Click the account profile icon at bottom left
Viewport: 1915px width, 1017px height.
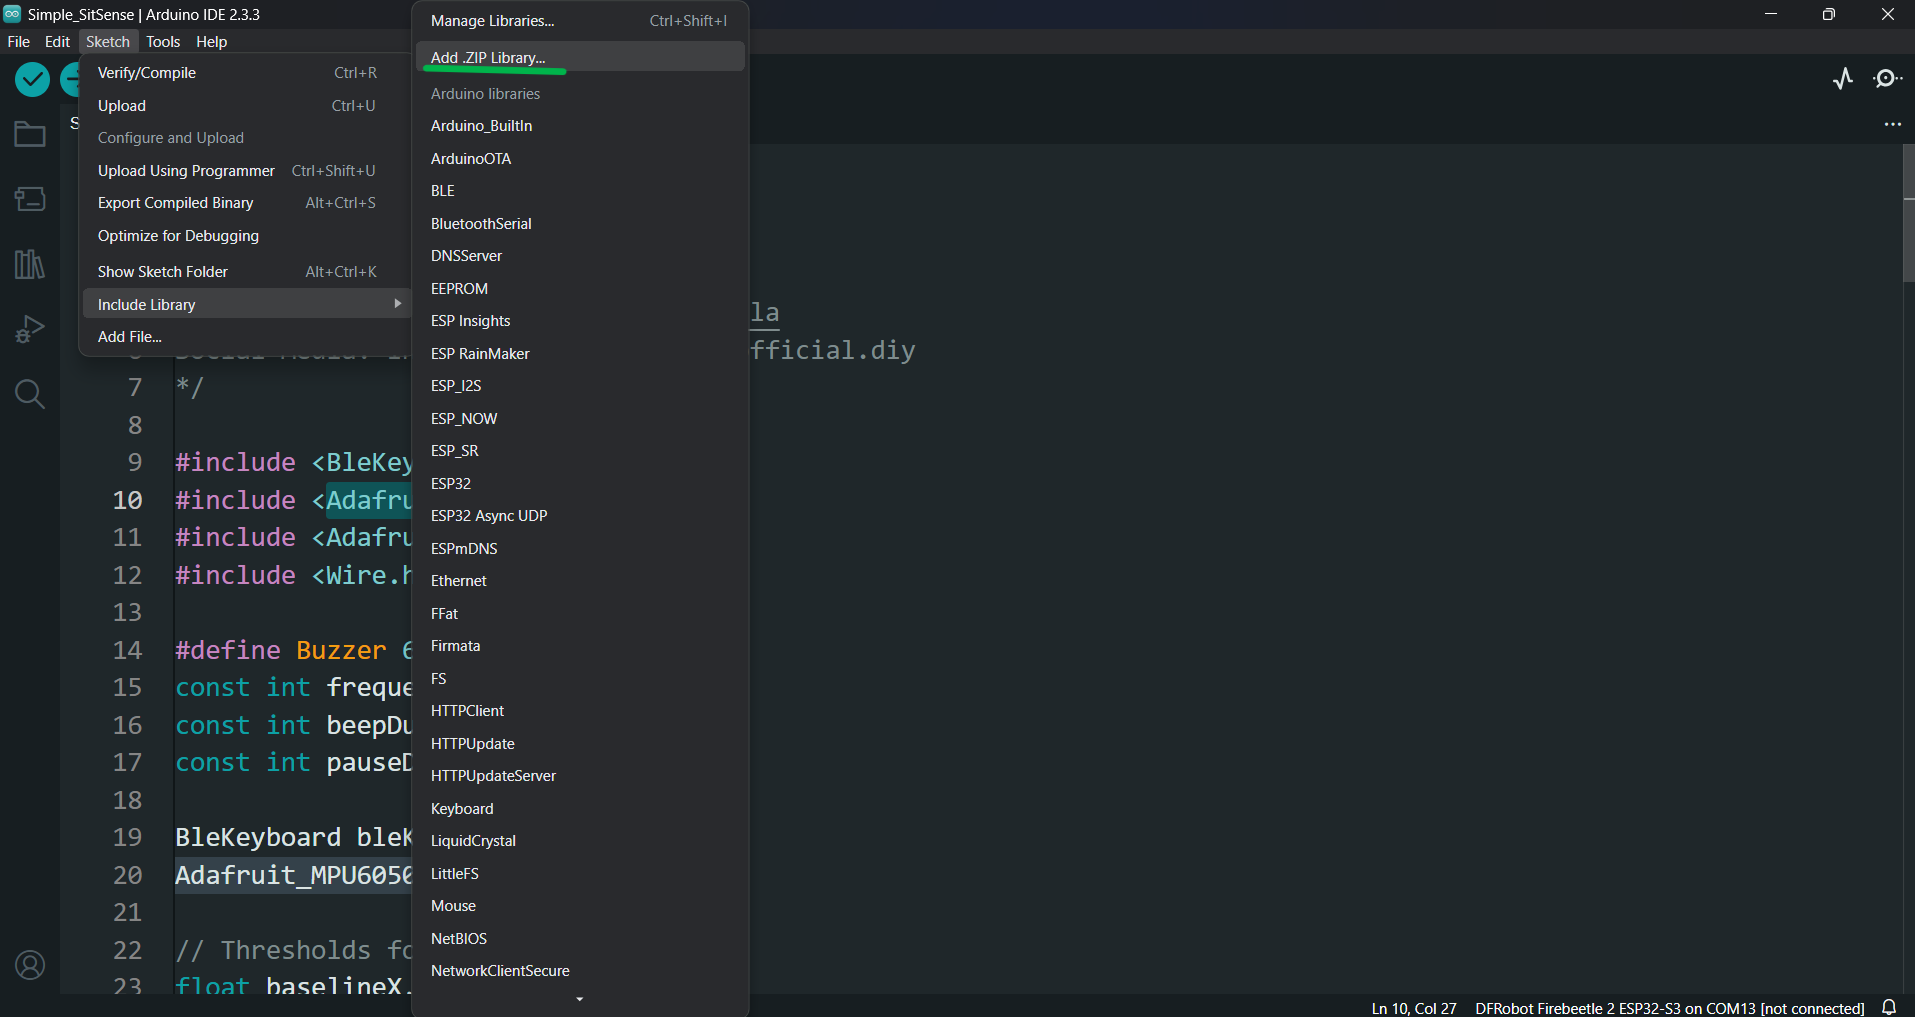(x=30, y=965)
